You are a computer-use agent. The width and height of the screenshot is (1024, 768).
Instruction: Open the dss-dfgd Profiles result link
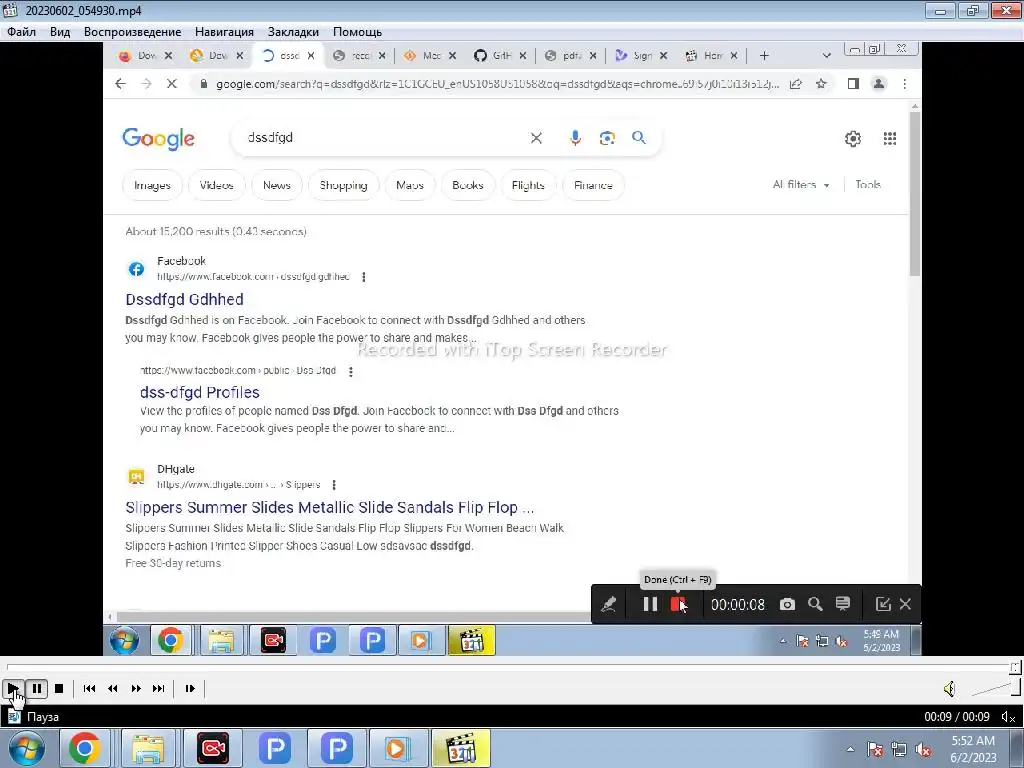200,392
